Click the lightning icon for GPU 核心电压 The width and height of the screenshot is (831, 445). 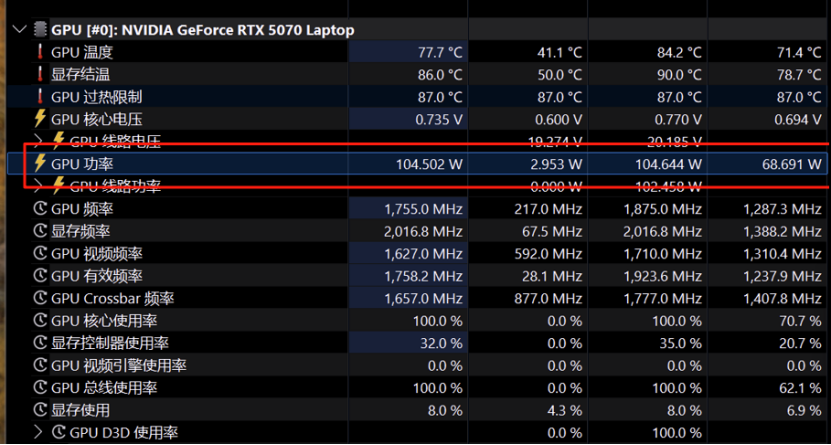[40, 119]
